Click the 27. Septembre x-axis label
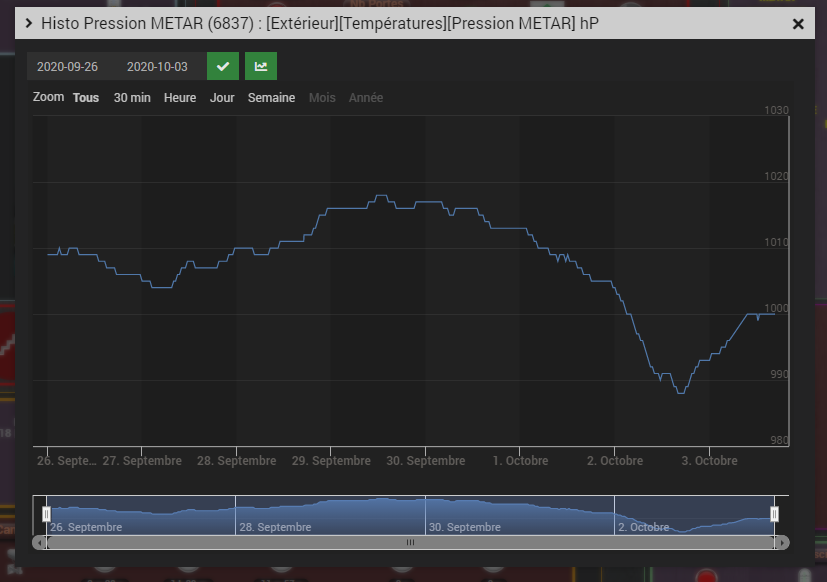Screen dimensions: 827x582 (x=142, y=461)
